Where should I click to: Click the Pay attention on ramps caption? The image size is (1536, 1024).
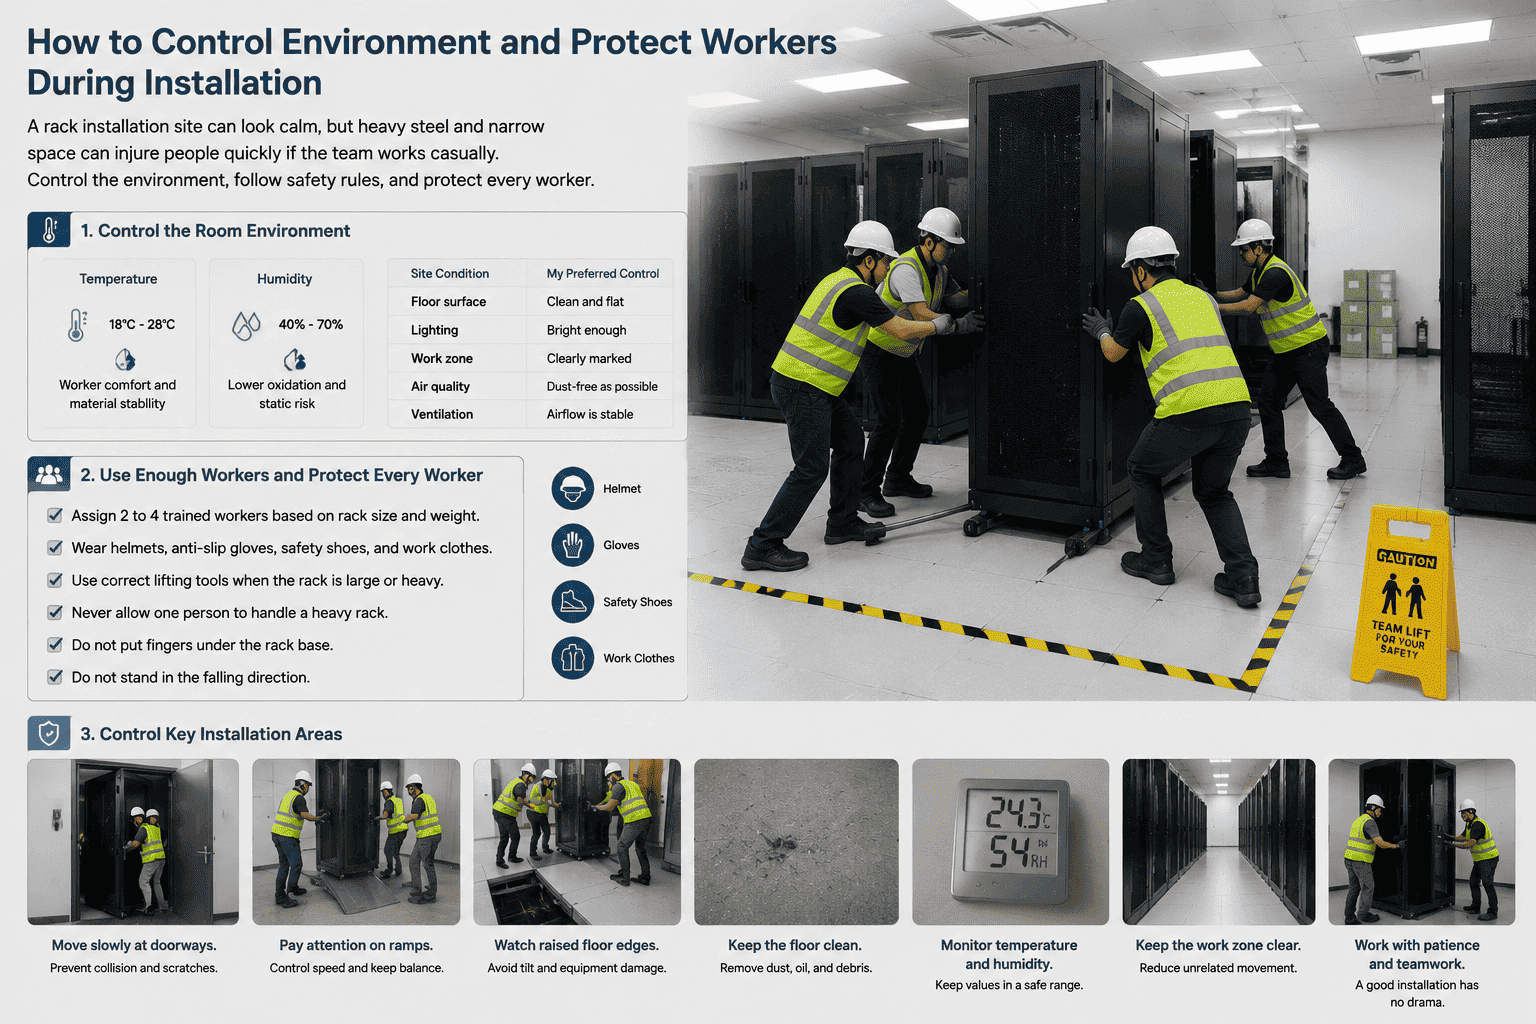click(356, 945)
